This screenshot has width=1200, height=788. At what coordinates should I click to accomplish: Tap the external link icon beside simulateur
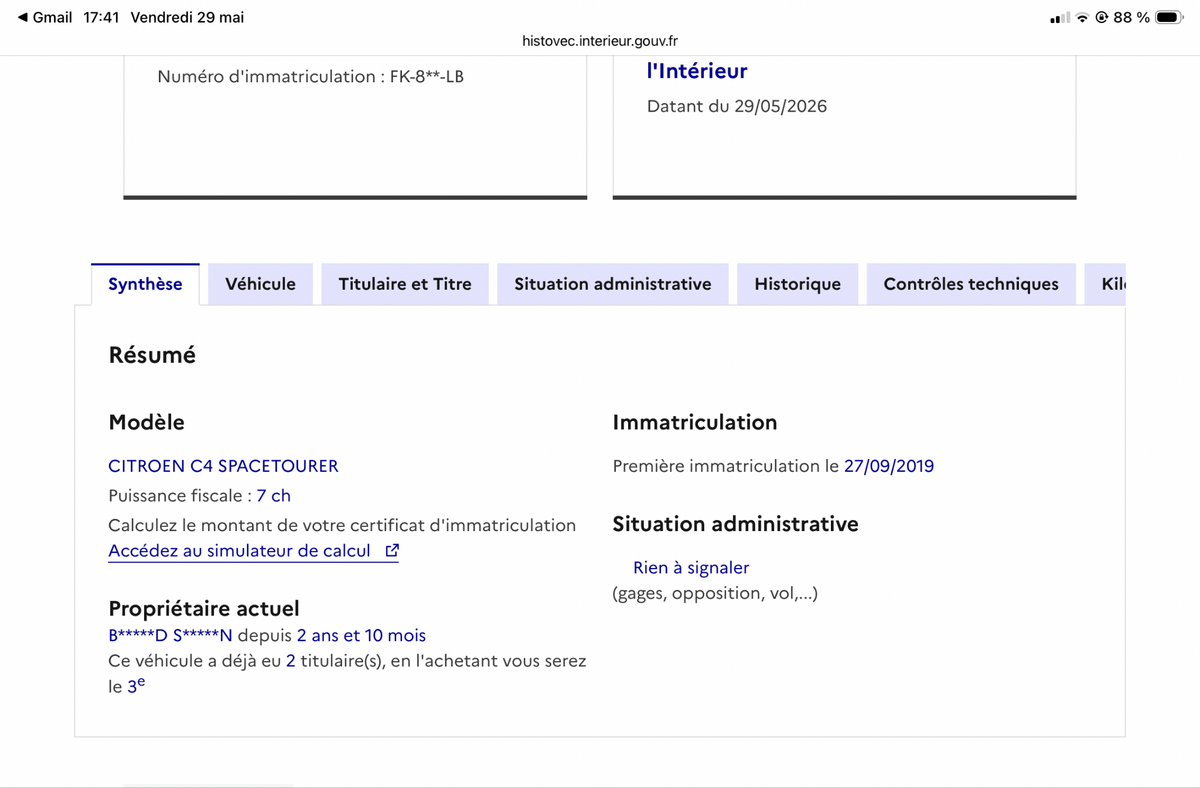point(392,551)
